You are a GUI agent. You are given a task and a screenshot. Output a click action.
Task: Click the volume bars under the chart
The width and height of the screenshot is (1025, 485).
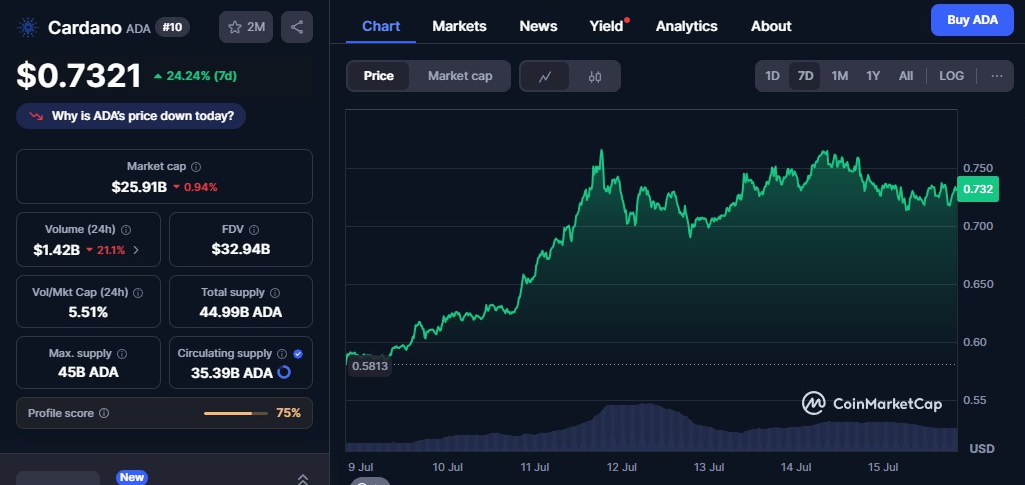[651, 428]
